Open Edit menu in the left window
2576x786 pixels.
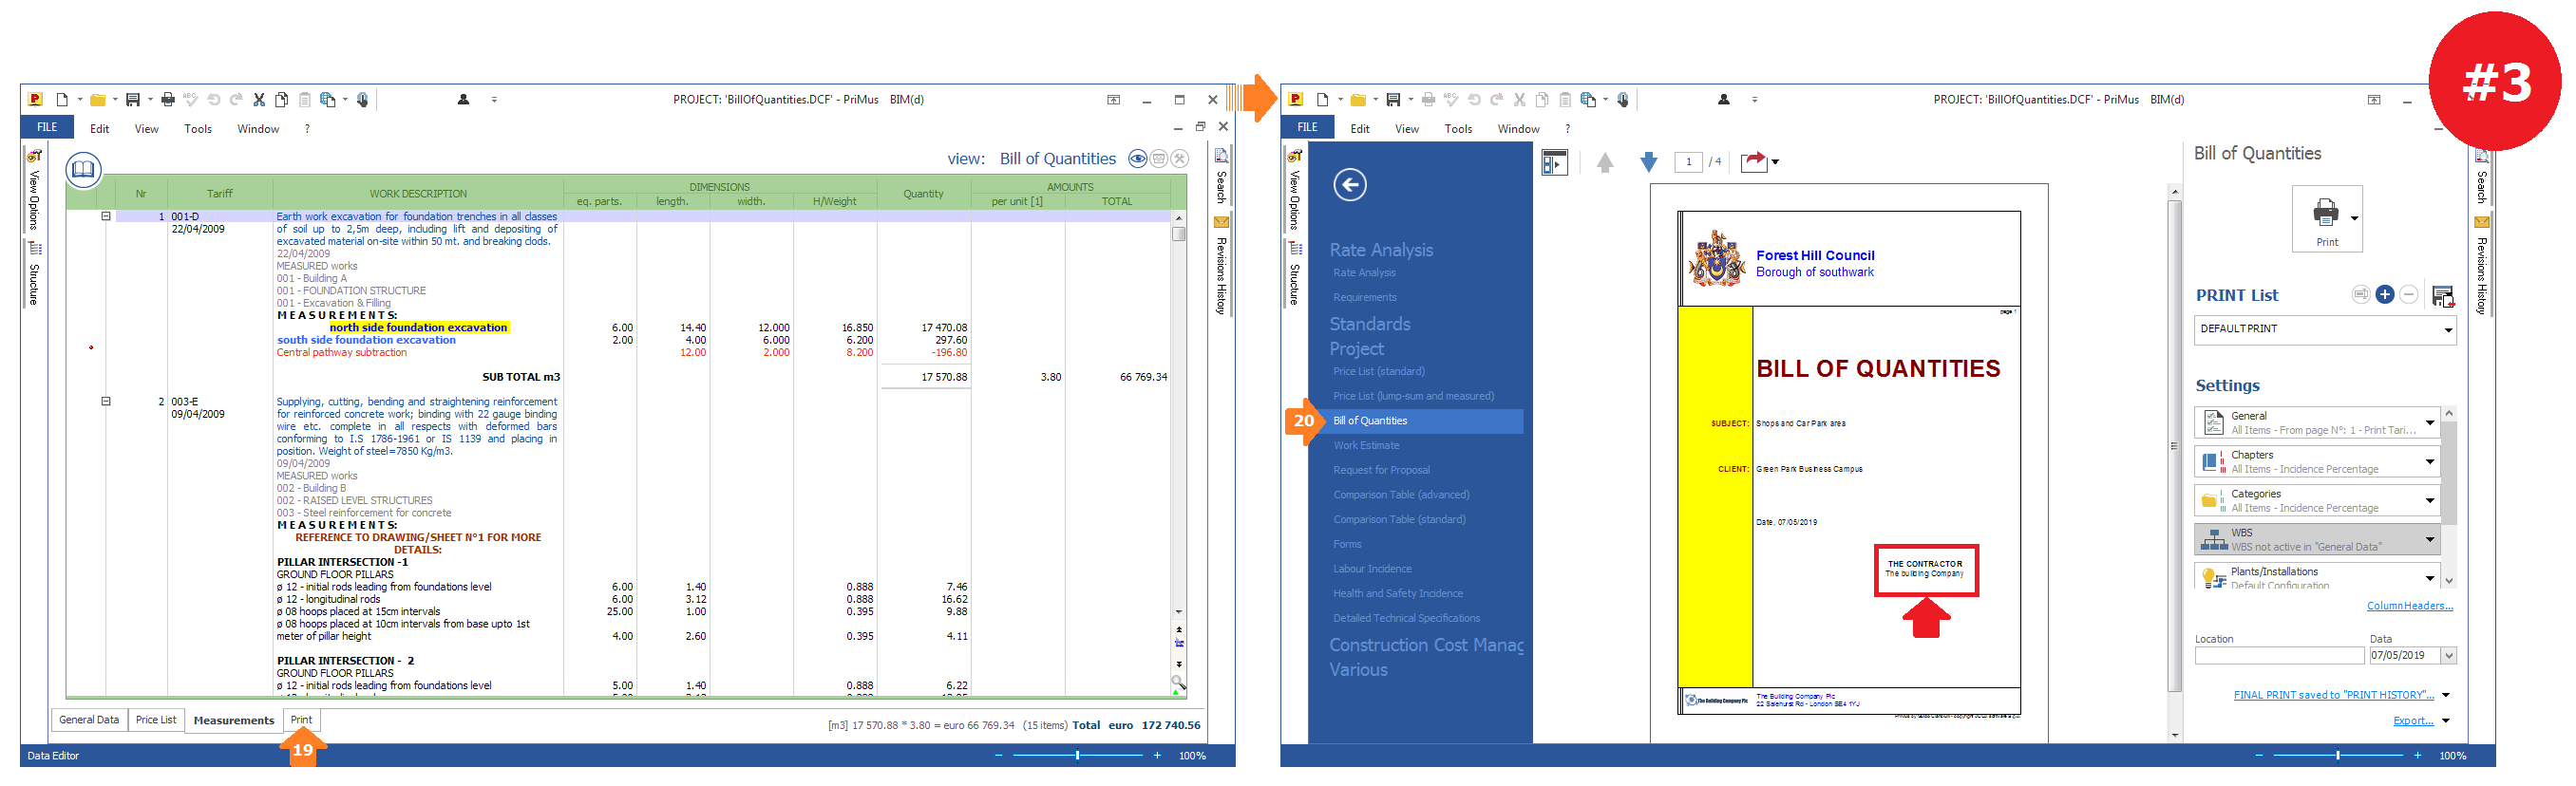click(x=100, y=129)
